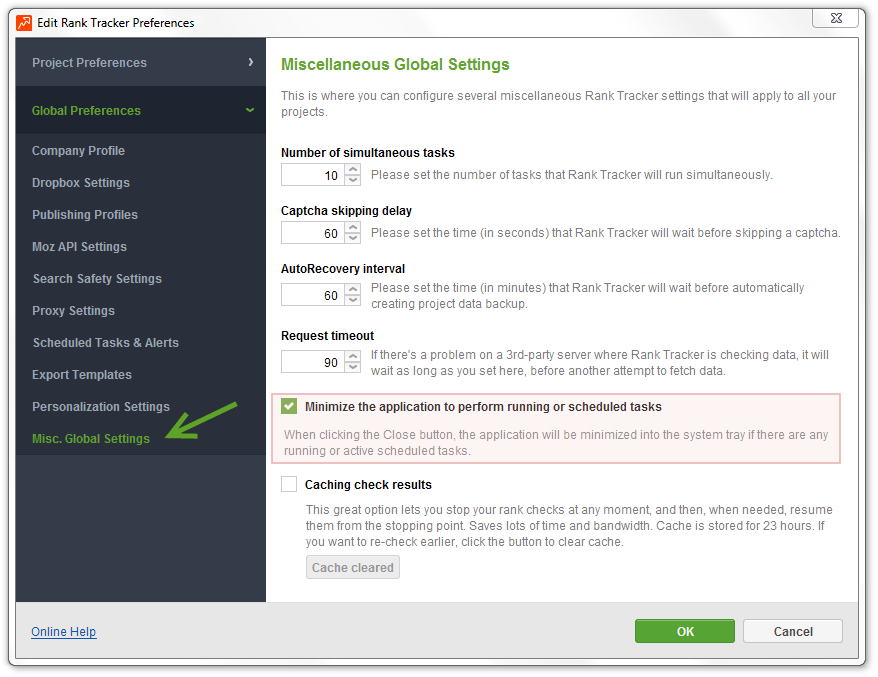
Task: Increase the number of simultaneous tasks
Action: click(x=352, y=170)
